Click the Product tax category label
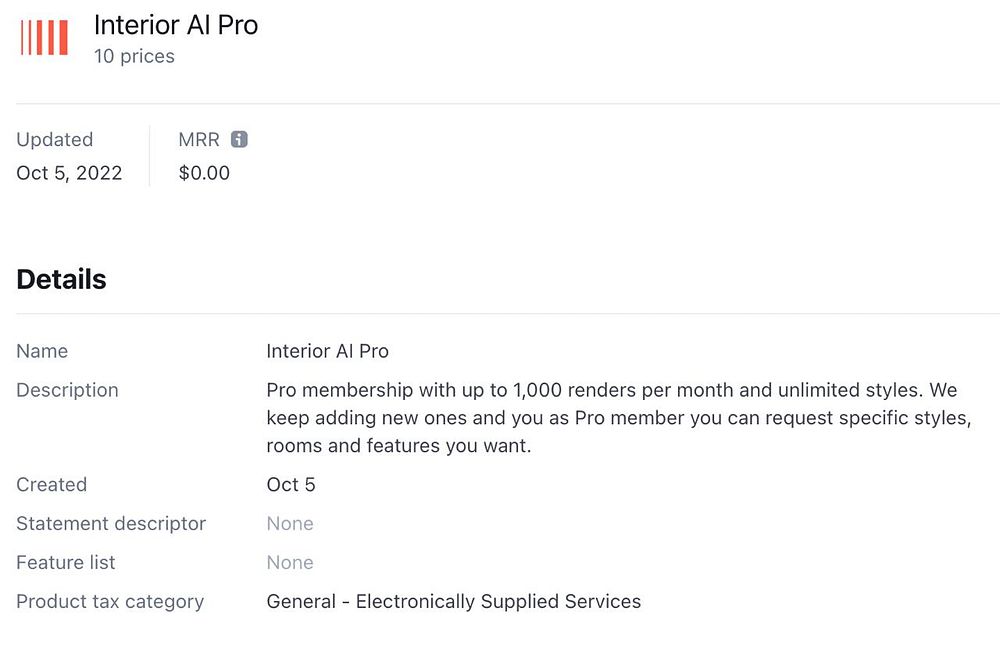The width and height of the screenshot is (1000, 654). click(110, 602)
